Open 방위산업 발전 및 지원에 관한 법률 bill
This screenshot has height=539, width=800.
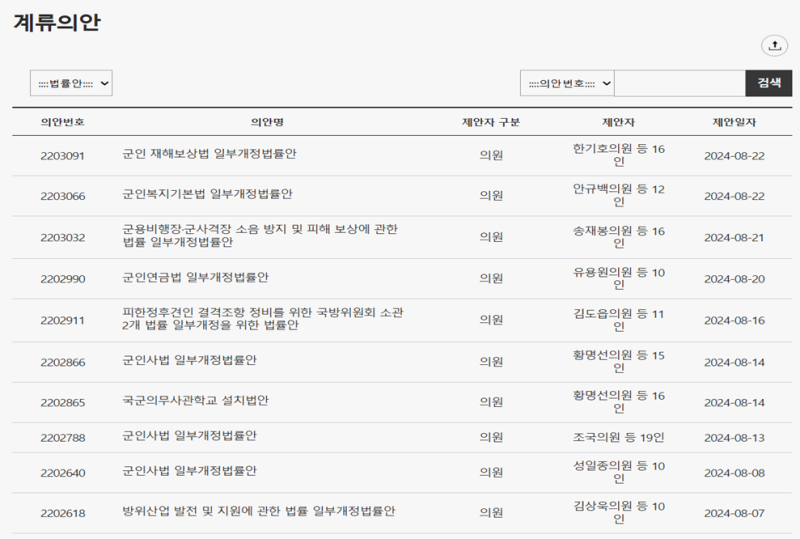click(x=258, y=511)
